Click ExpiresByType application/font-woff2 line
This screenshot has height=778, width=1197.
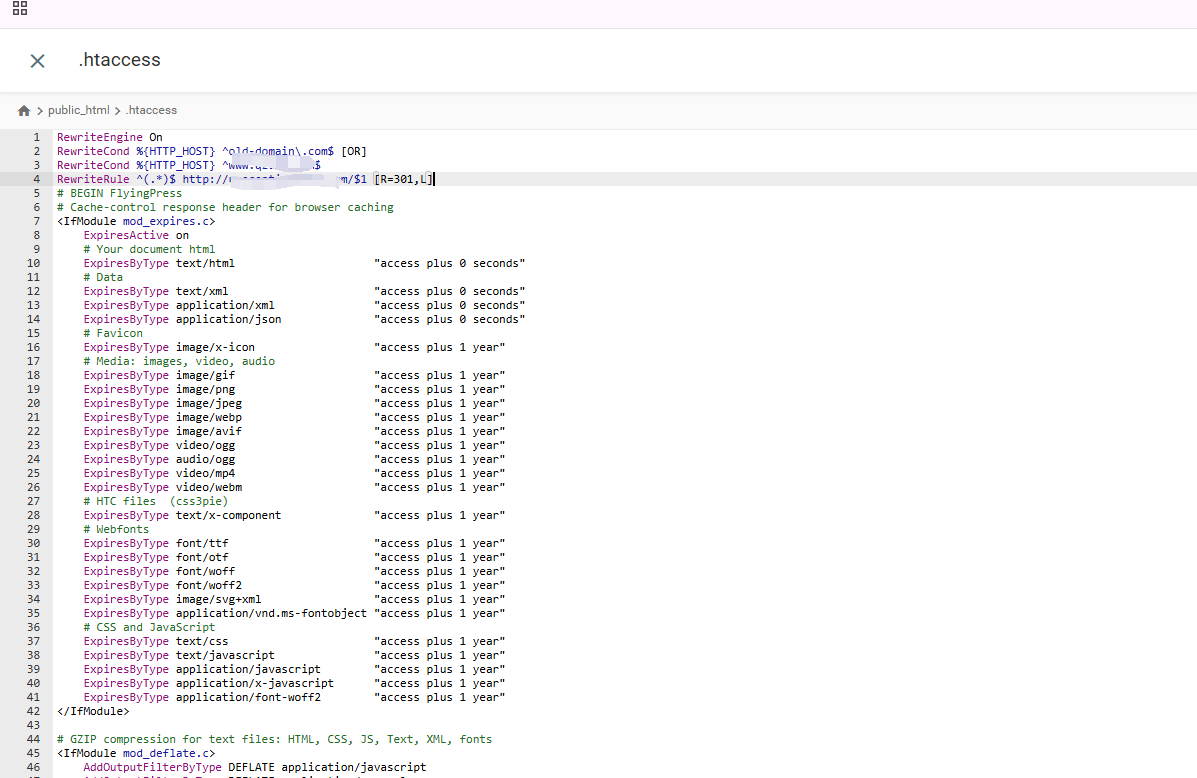tap(295, 697)
